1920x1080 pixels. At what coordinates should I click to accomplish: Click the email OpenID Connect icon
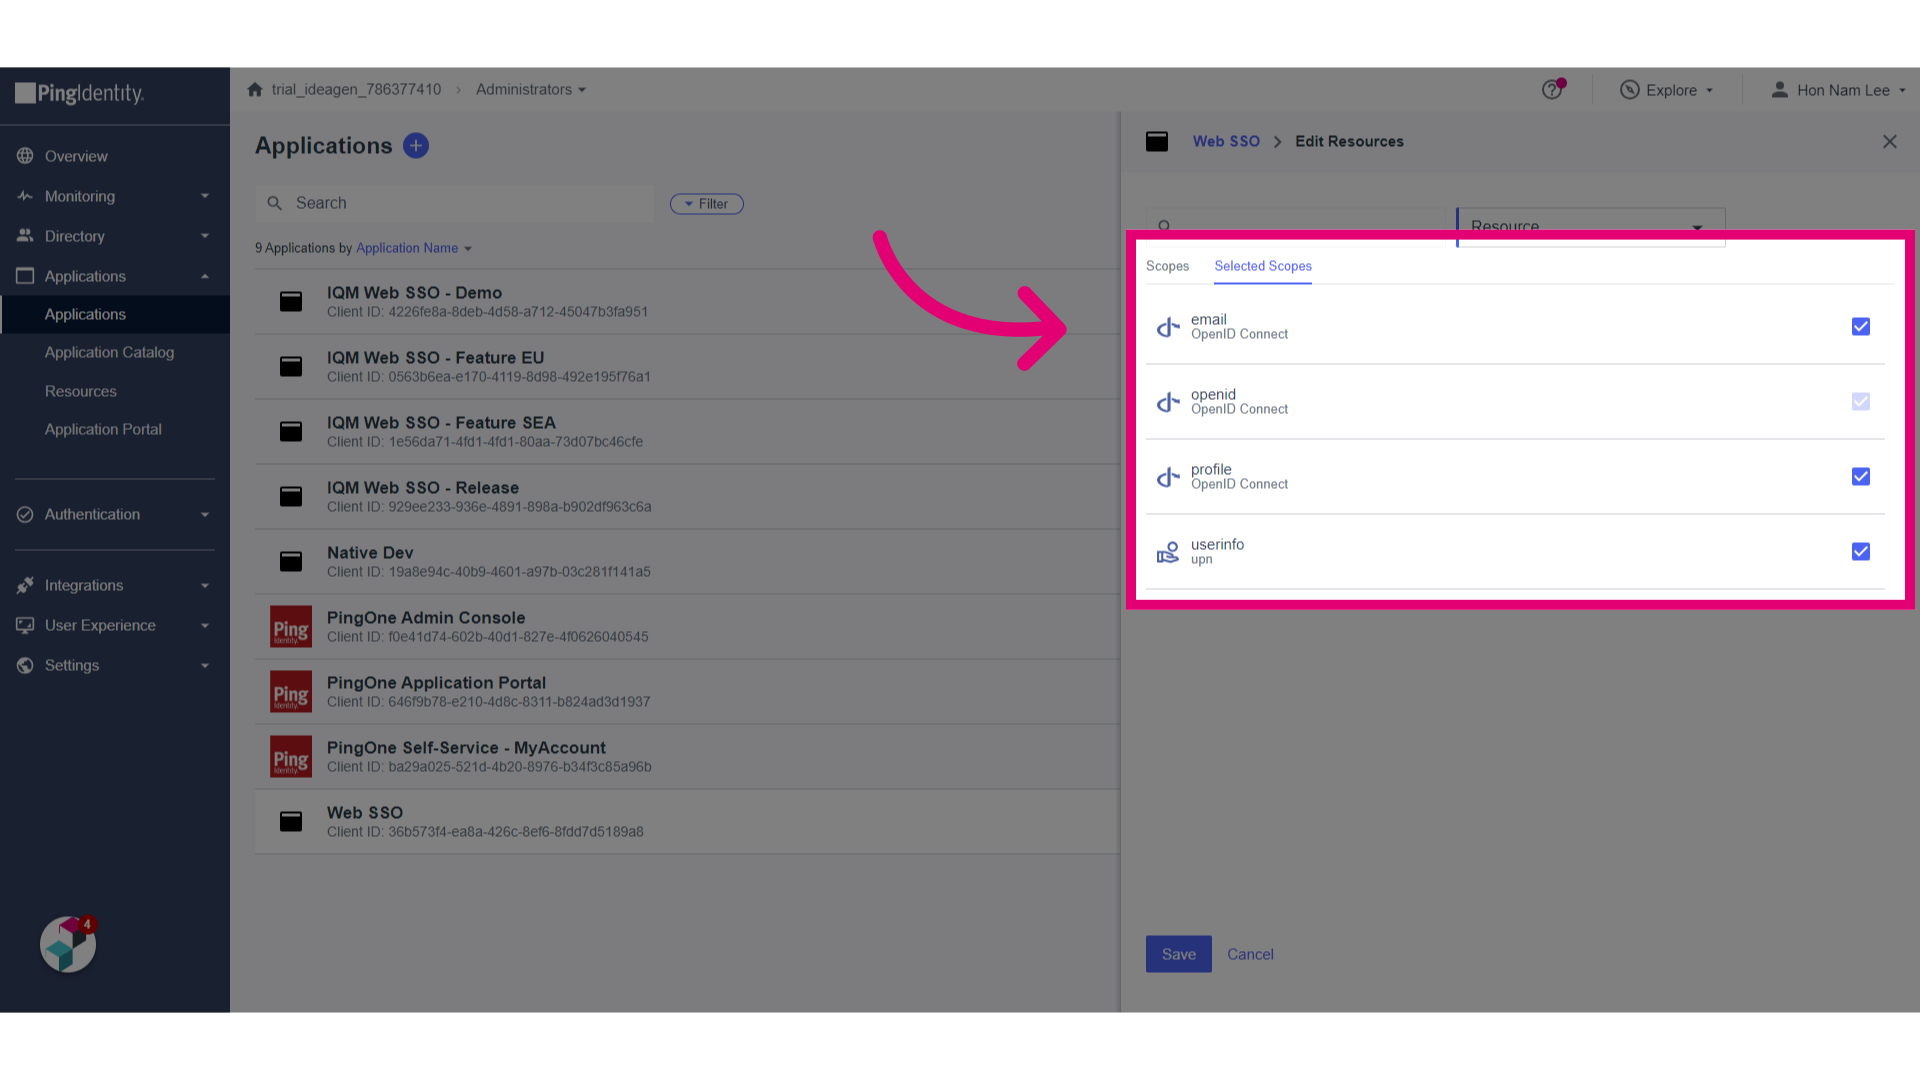[x=1168, y=327]
